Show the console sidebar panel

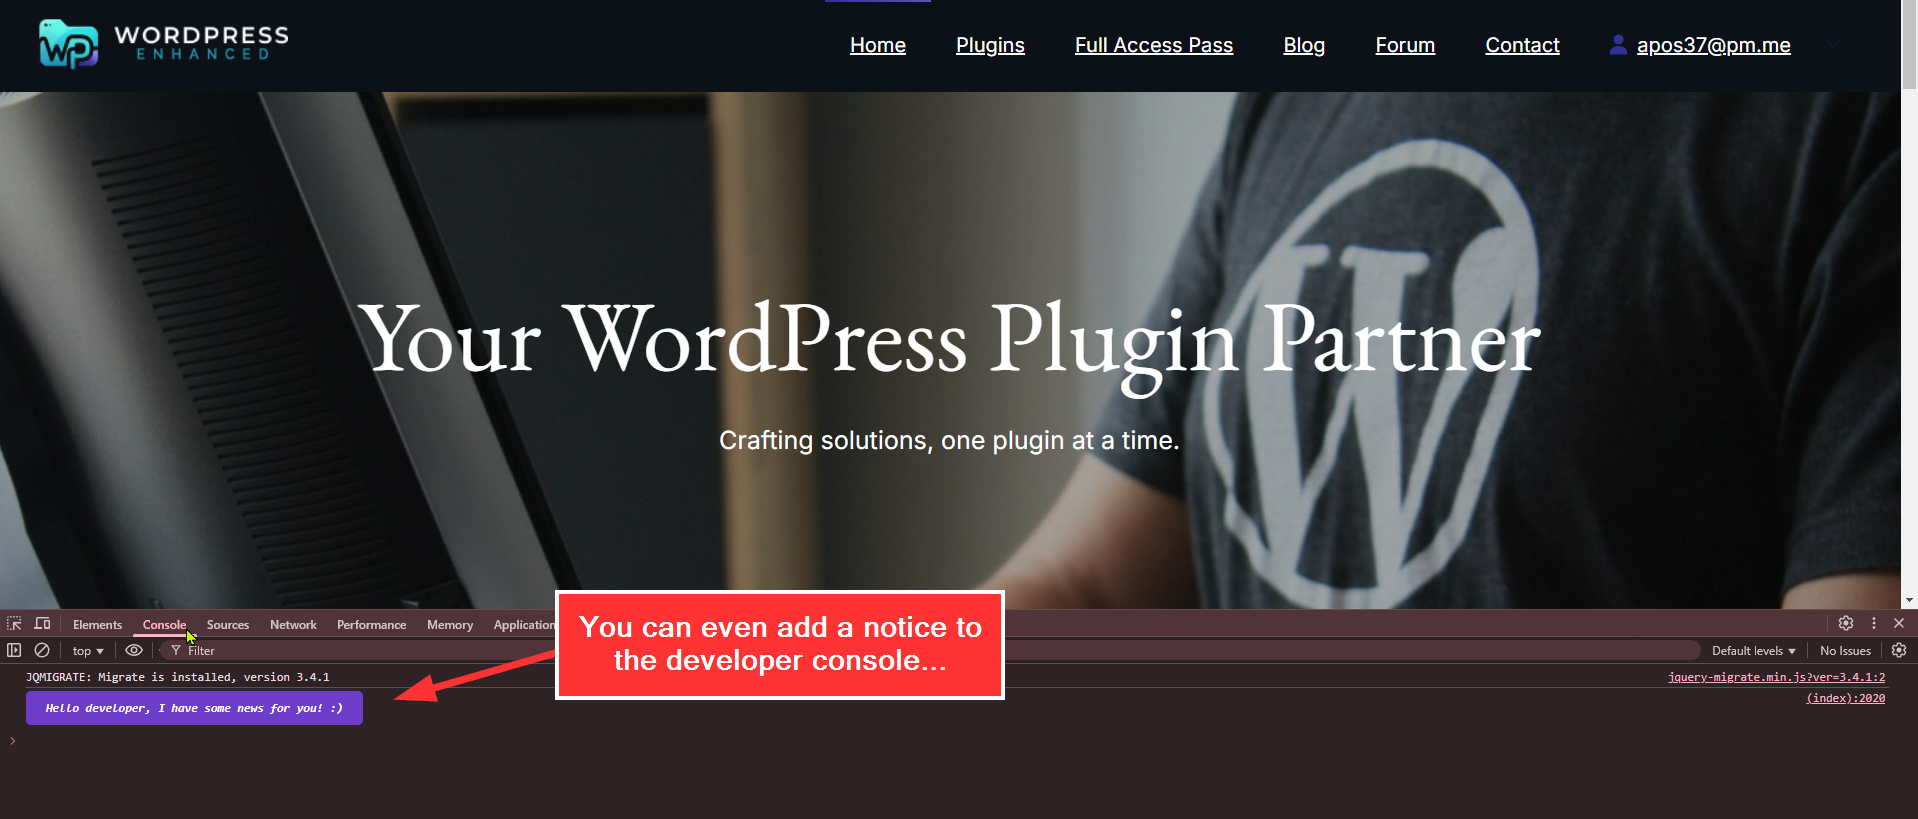point(14,650)
